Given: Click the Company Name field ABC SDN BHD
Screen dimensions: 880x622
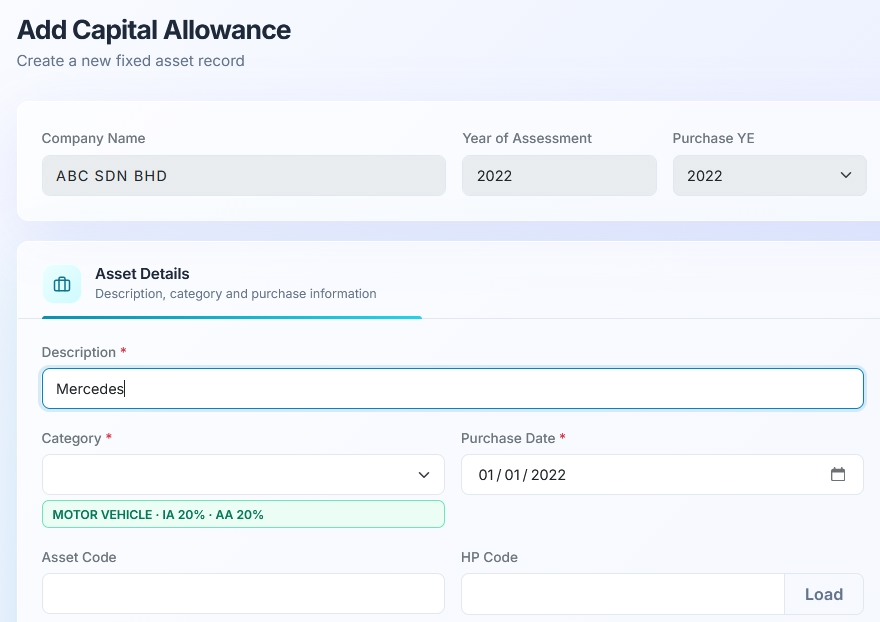Looking at the screenshot, I should click(x=244, y=176).
